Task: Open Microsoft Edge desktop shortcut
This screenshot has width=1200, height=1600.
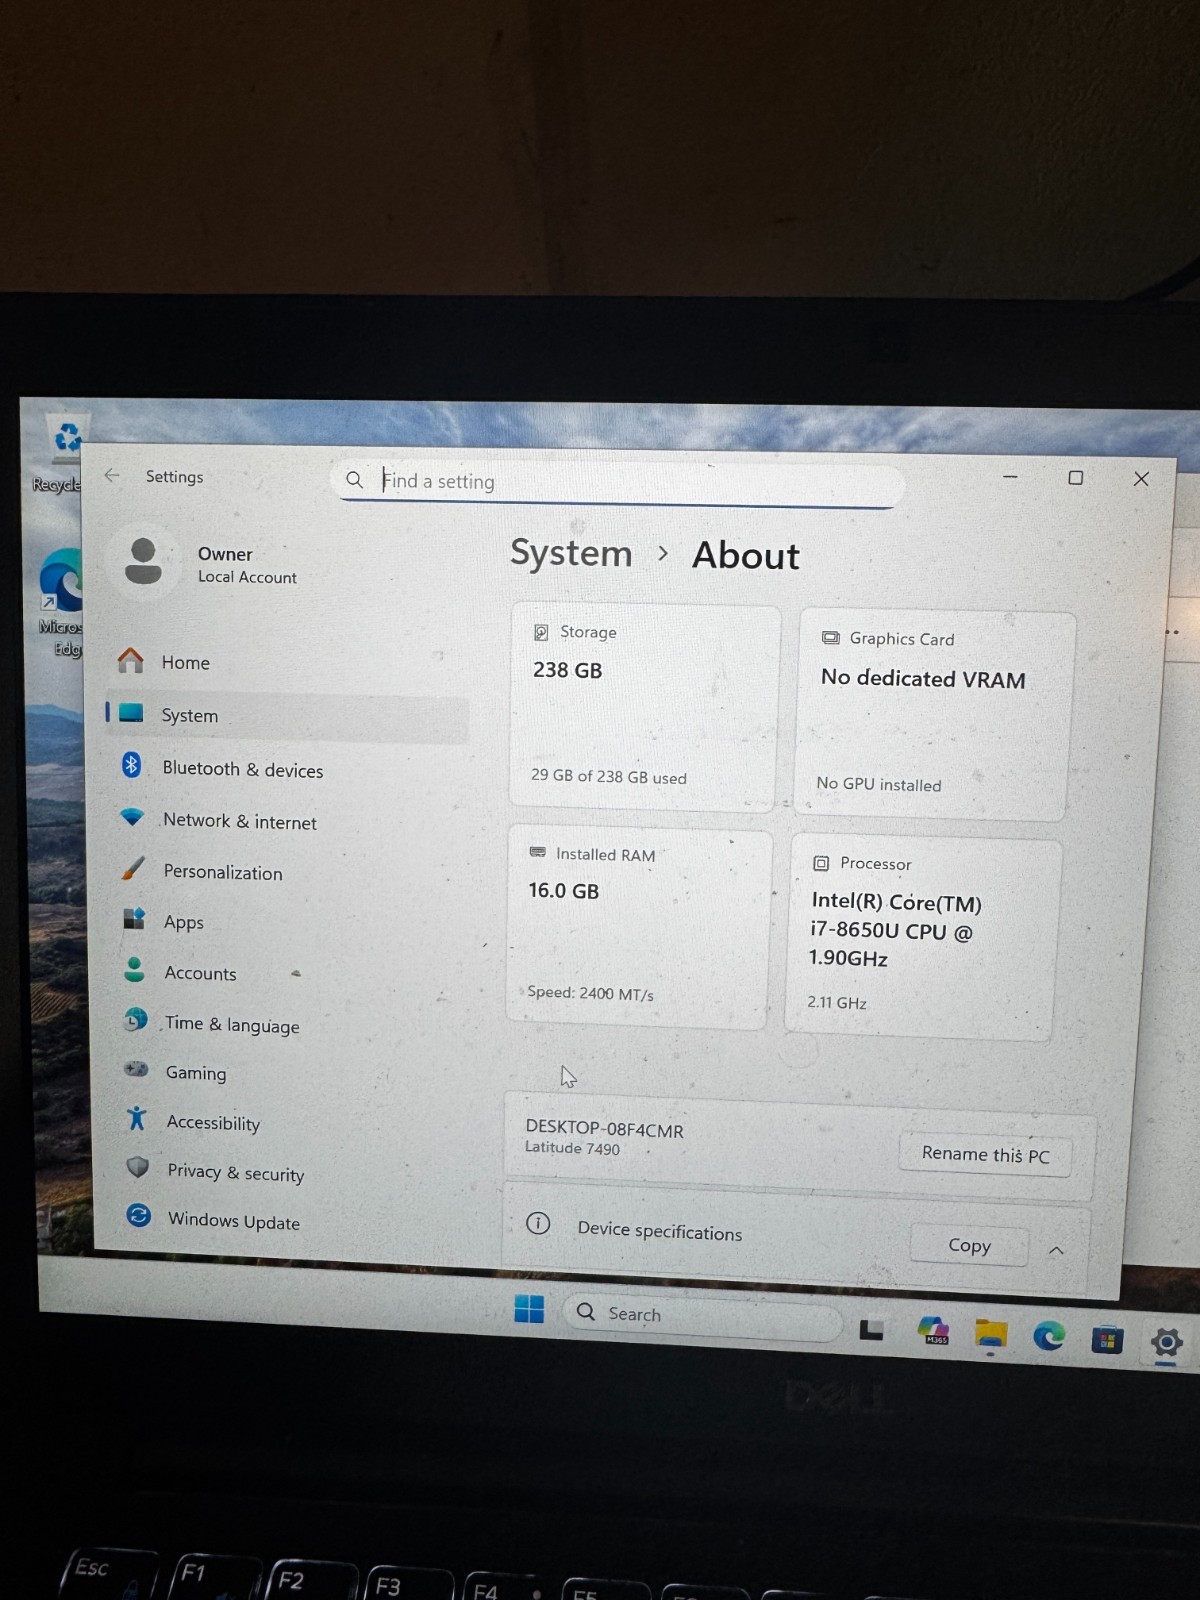Action: (x=61, y=602)
